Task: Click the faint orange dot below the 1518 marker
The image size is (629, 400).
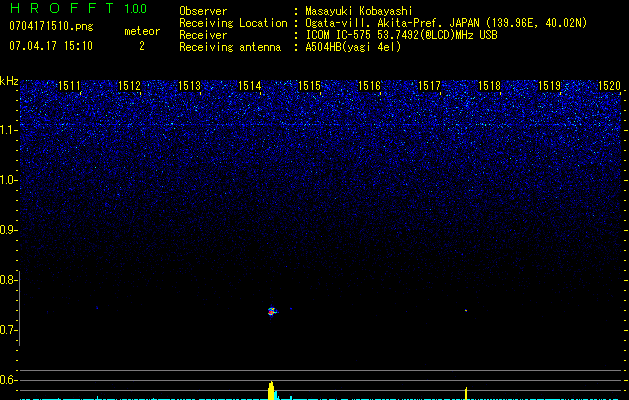Action: (x=465, y=310)
